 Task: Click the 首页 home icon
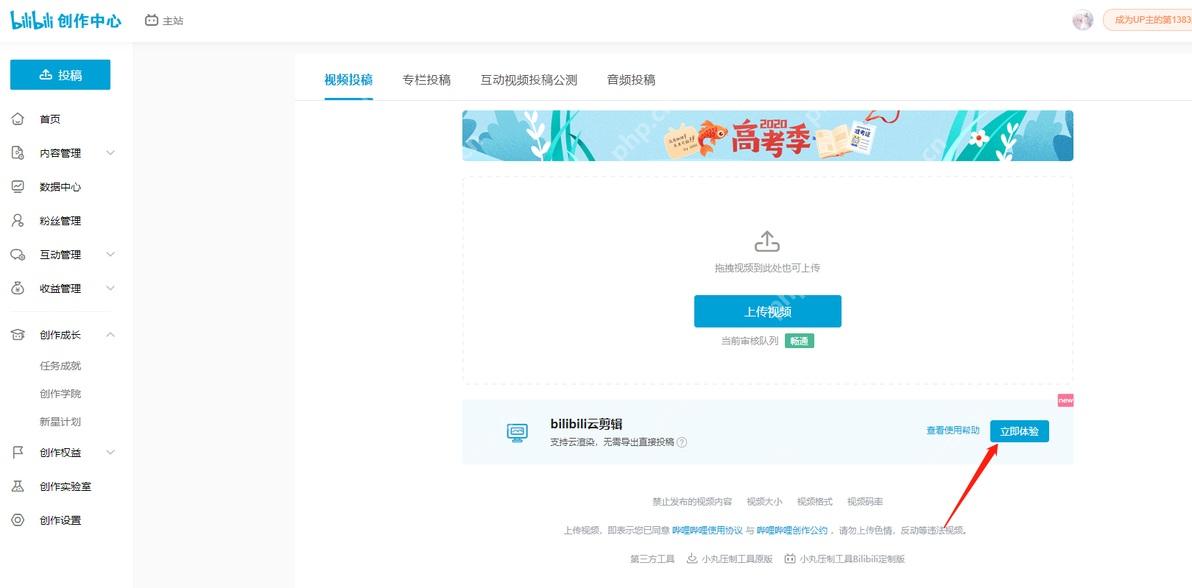pos(17,119)
